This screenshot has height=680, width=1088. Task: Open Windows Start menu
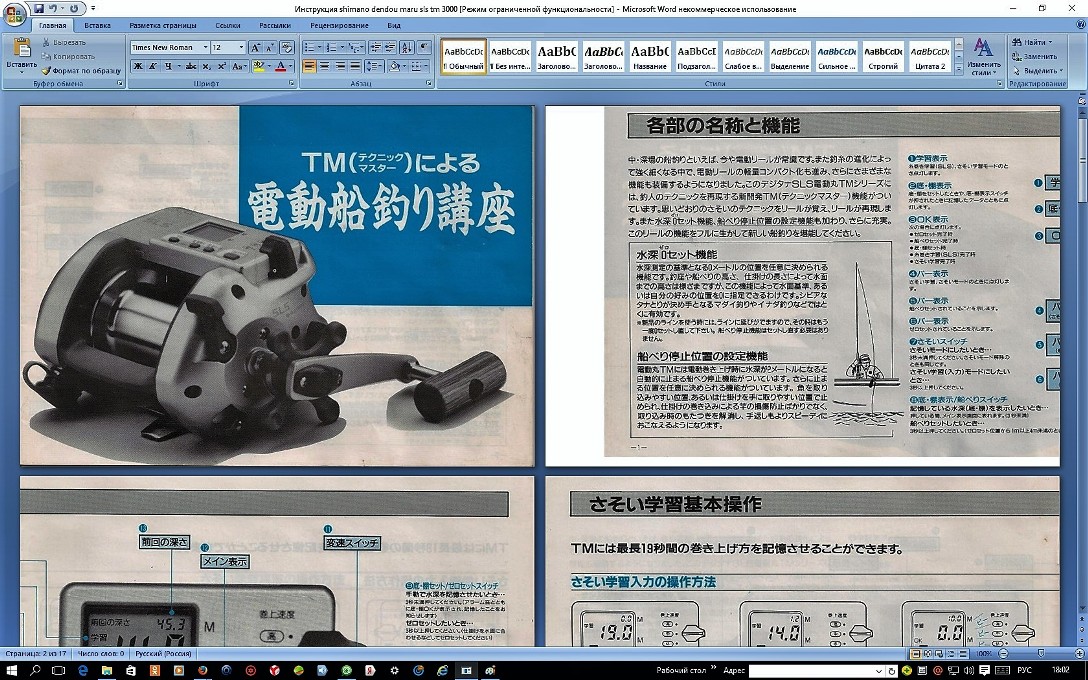pos(13,670)
